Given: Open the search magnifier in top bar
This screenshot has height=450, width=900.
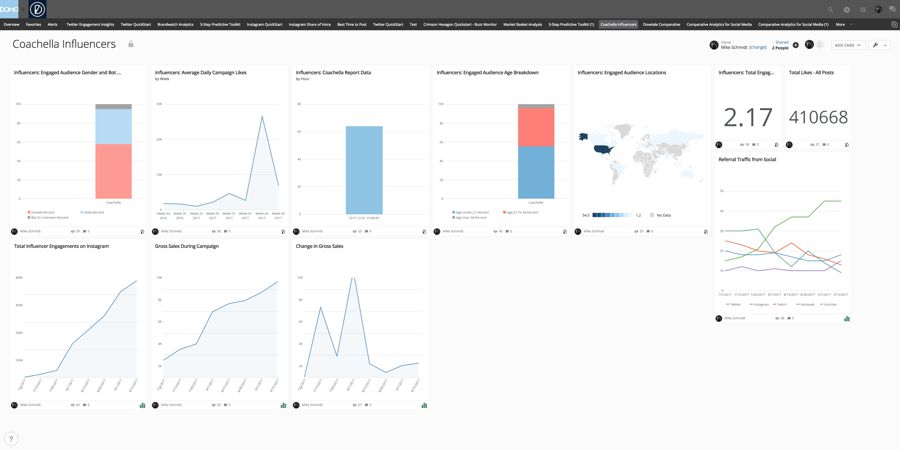Looking at the screenshot, I should 830,10.
